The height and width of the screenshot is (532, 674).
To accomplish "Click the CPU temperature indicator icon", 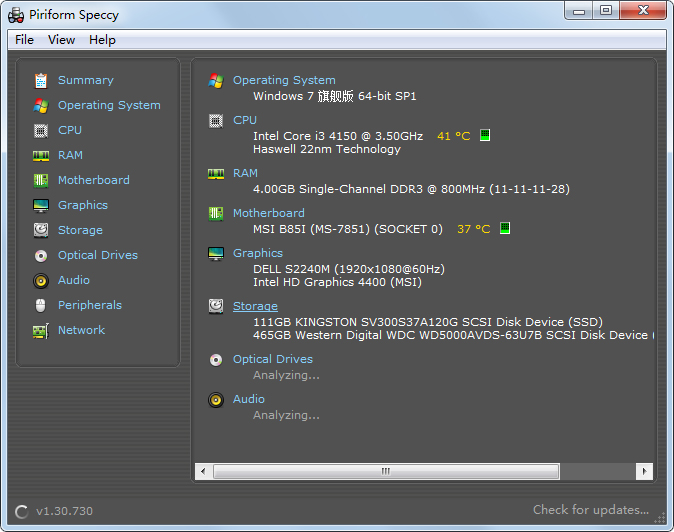I will pyautogui.click(x=485, y=136).
